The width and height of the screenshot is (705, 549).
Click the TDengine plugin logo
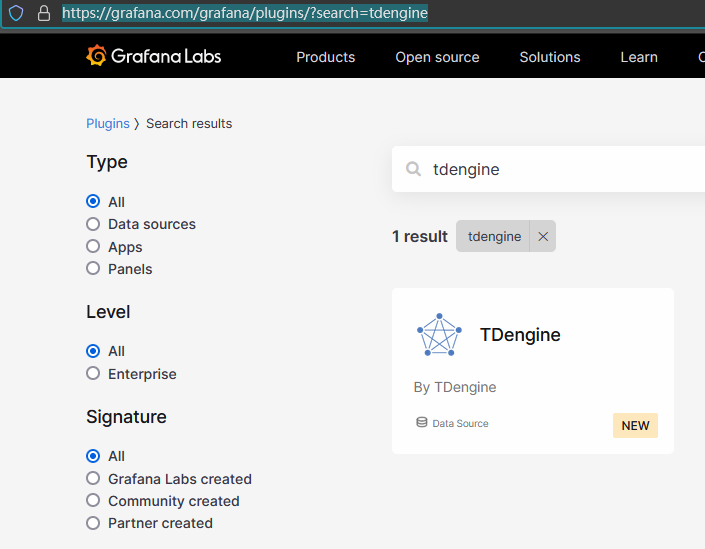(439, 335)
